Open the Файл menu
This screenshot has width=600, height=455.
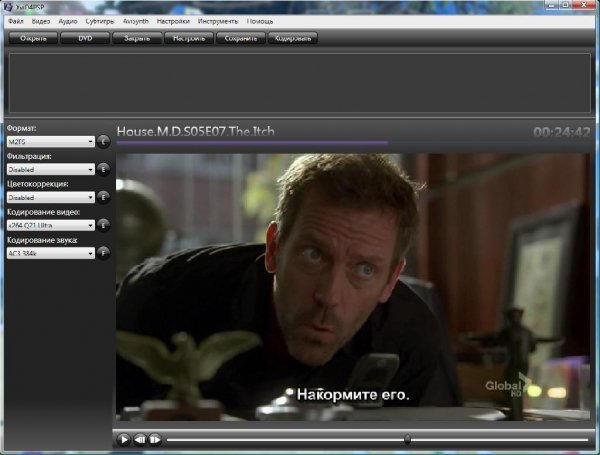pos(16,21)
